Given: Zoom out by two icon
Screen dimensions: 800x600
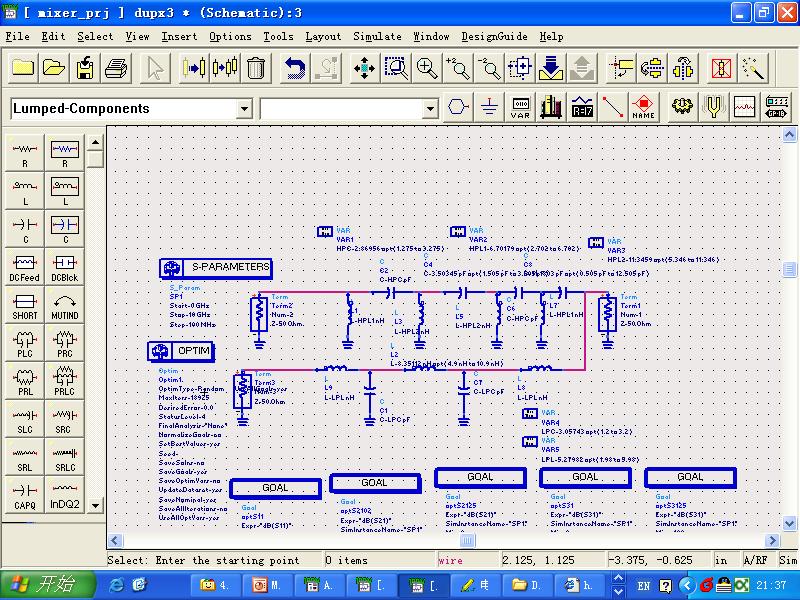Looking at the screenshot, I should coord(489,68).
